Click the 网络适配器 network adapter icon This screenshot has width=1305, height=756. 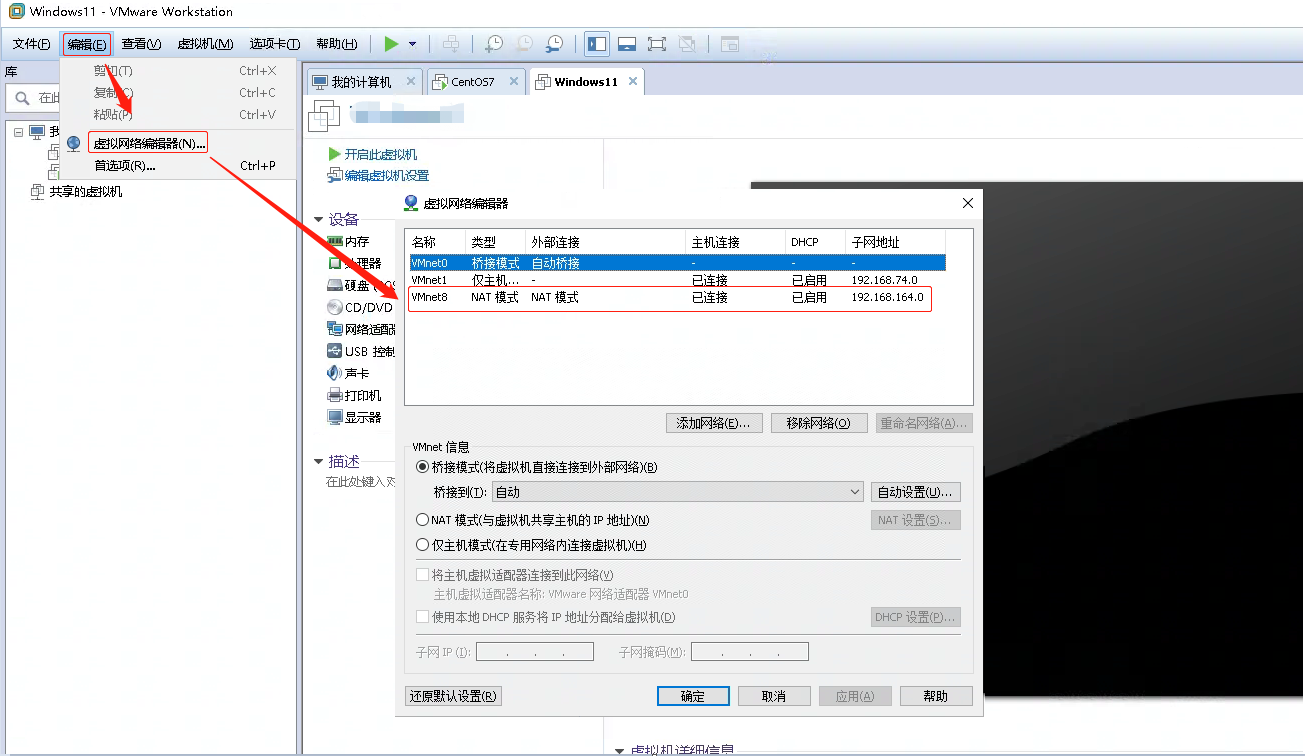coord(335,329)
